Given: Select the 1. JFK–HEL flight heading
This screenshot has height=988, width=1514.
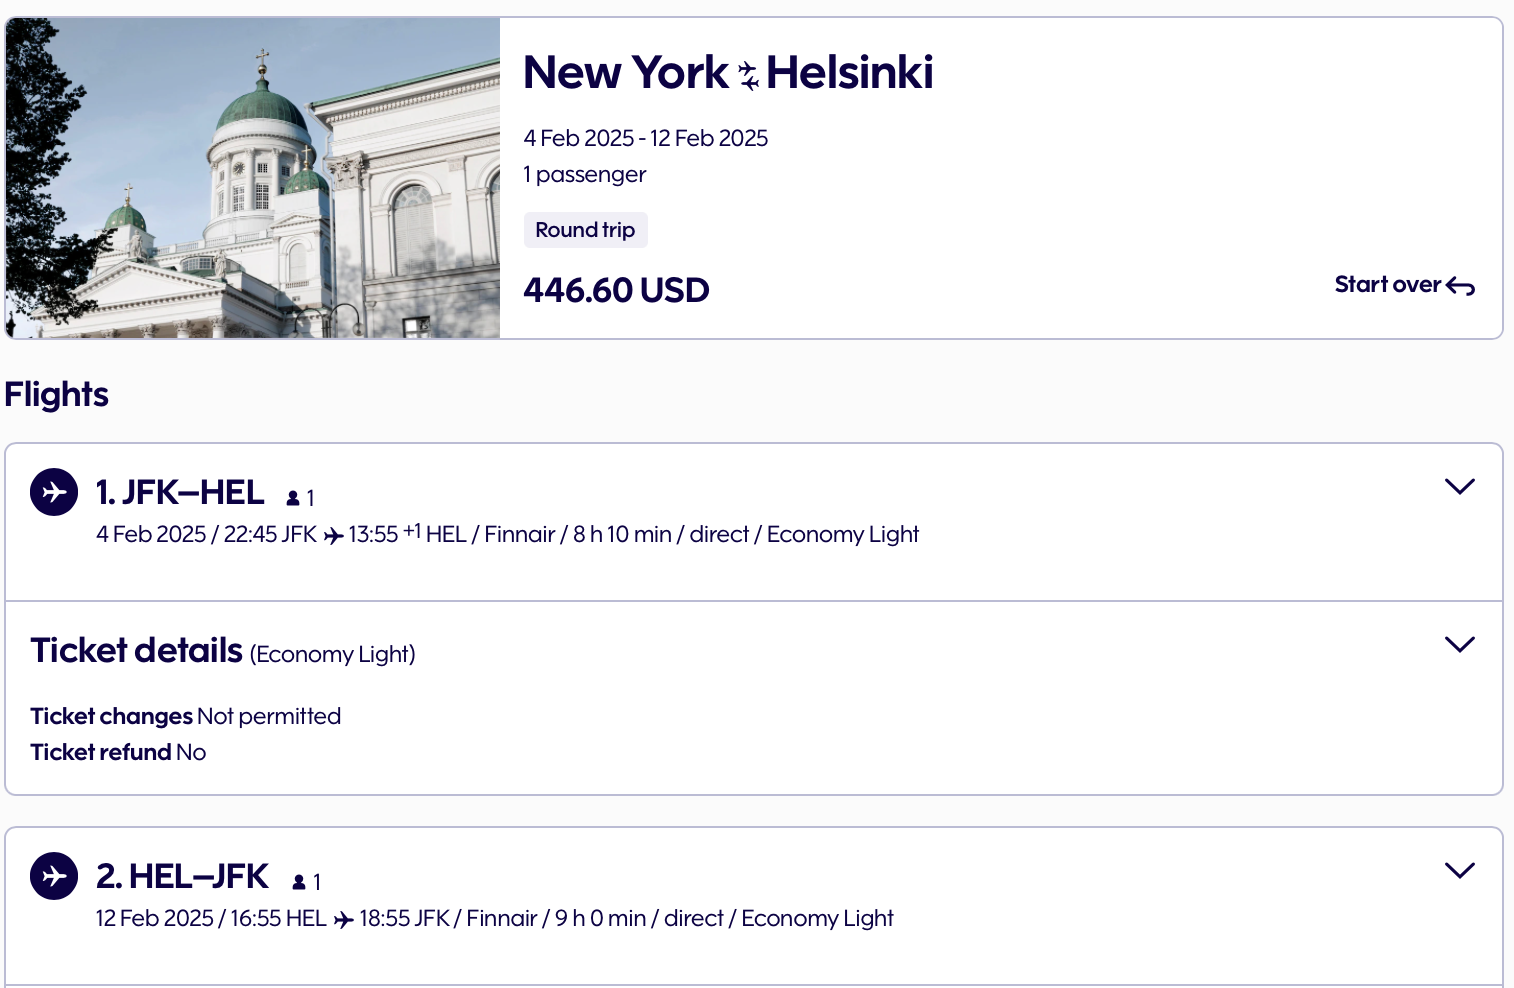Looking at the screenshot, I should [180, 493].
